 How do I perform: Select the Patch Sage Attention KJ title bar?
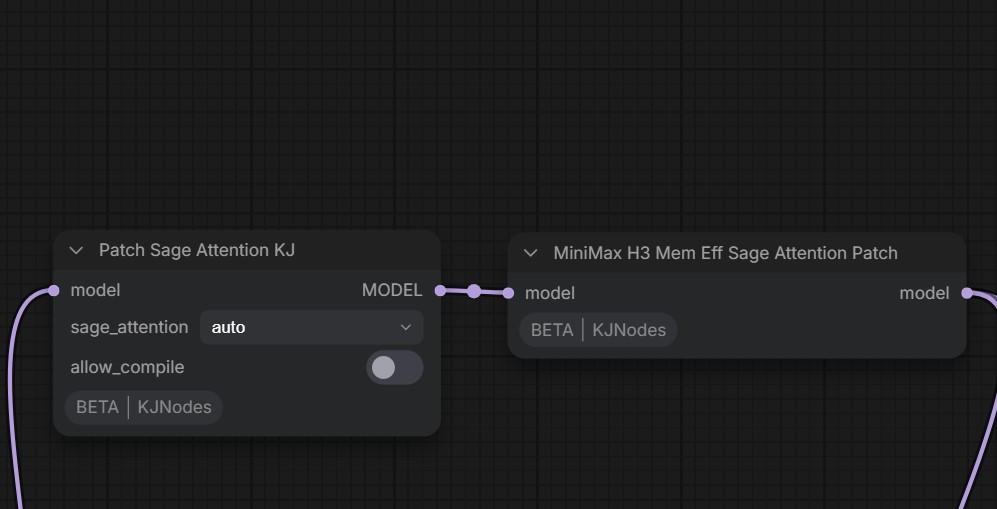247,250
